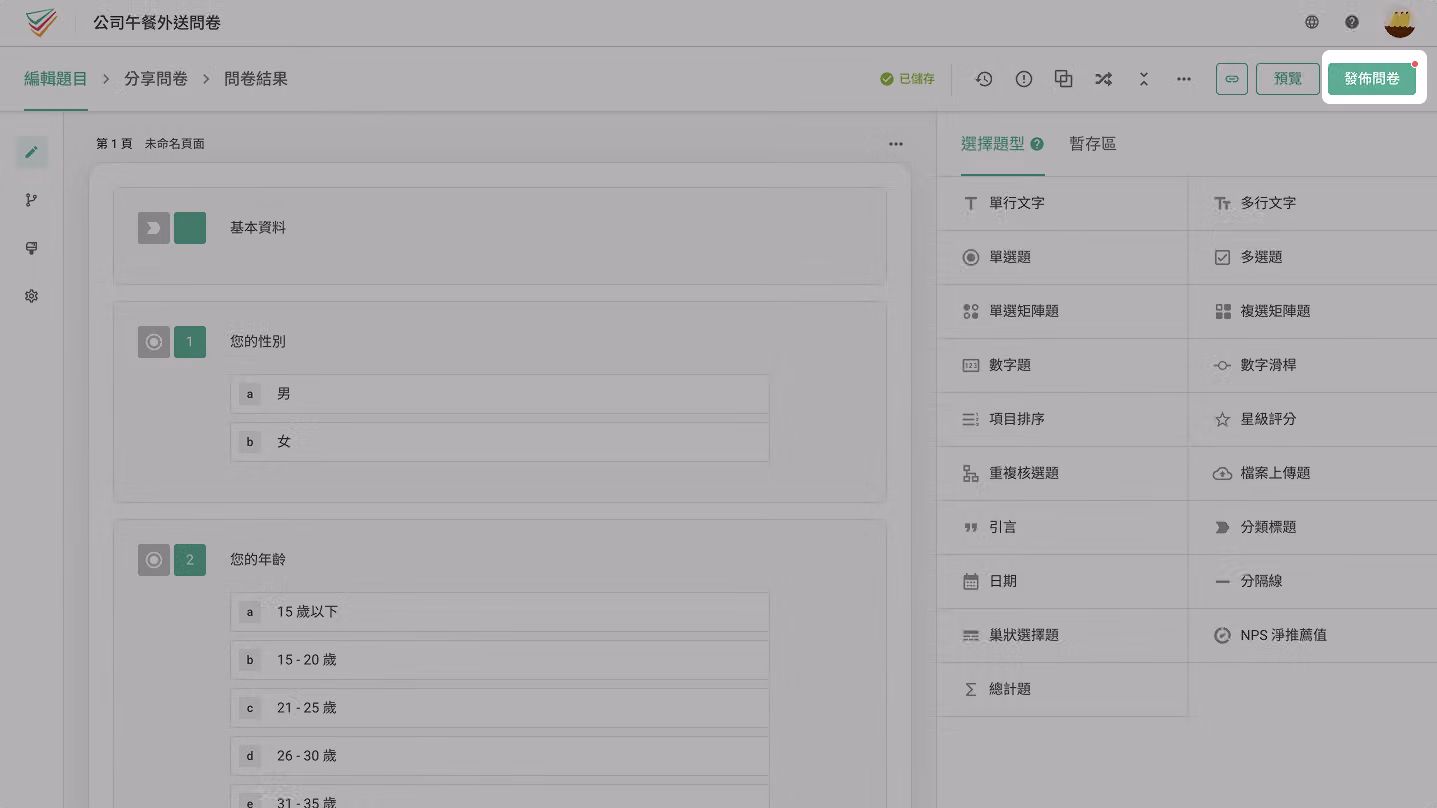
Task: Select option 15 歲以下
Action: 500,612
